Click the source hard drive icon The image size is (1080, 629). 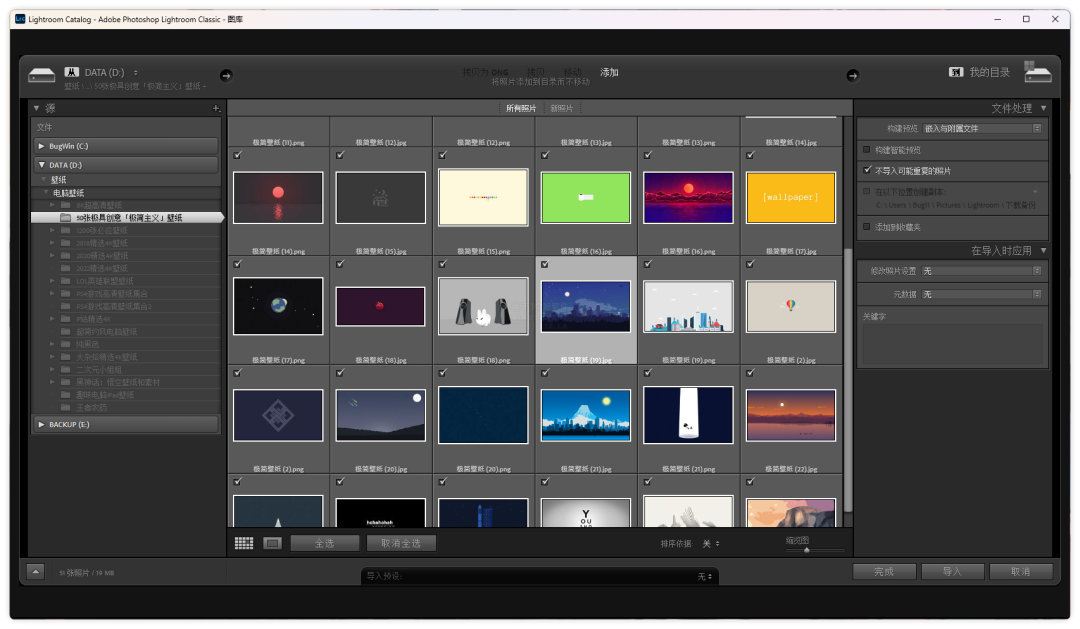[x=41, y=75]
